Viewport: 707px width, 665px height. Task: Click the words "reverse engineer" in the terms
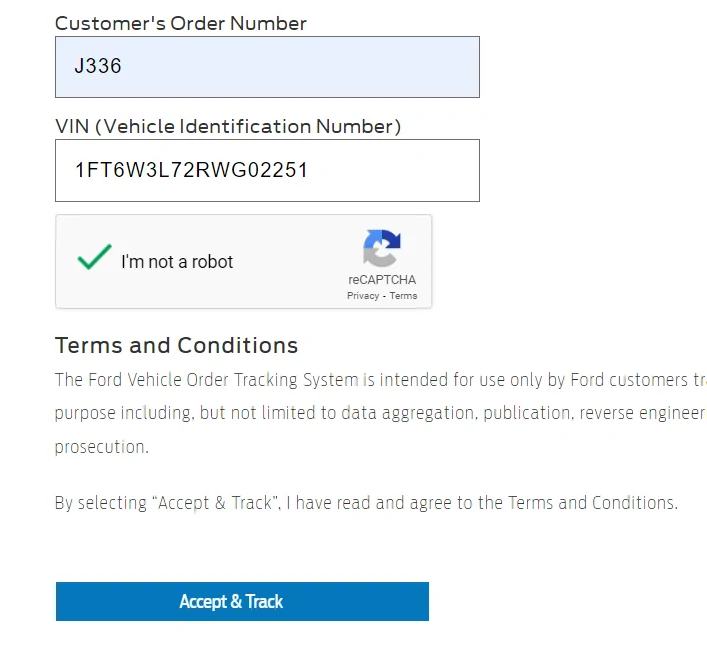(642, 413)
